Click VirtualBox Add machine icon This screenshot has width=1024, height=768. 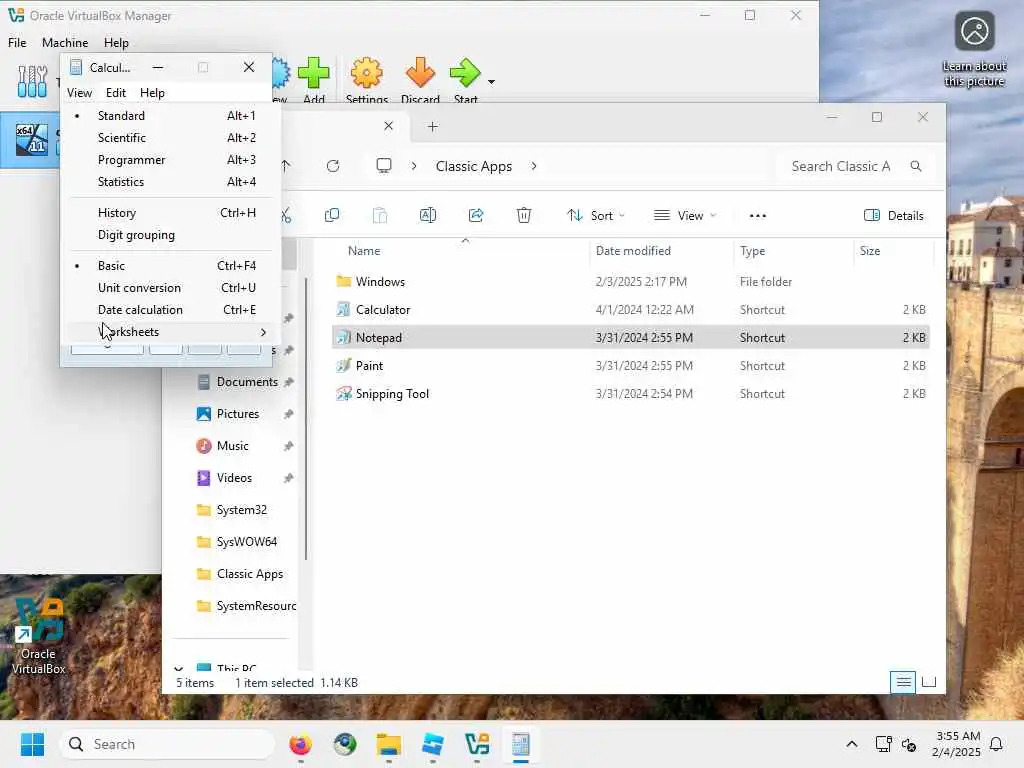tap(313, 72)
